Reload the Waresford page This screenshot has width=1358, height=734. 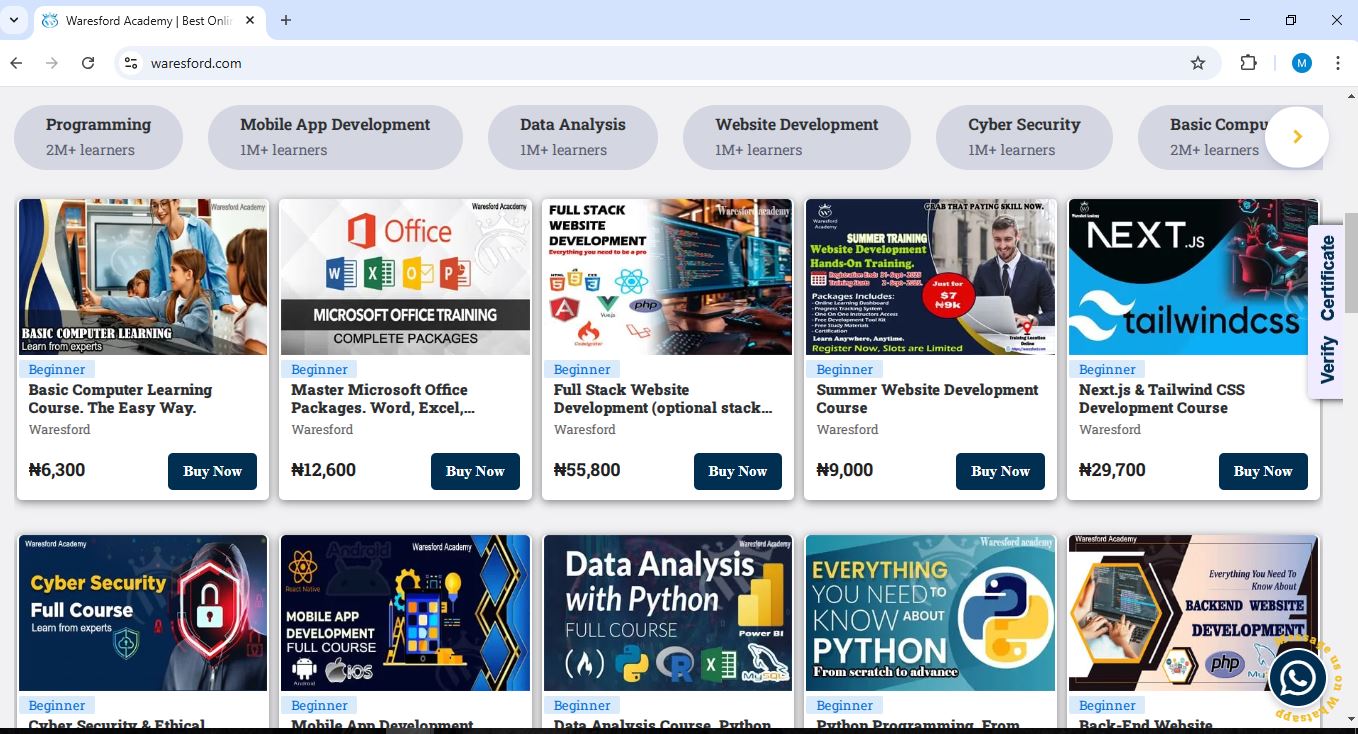pos(88,63)
